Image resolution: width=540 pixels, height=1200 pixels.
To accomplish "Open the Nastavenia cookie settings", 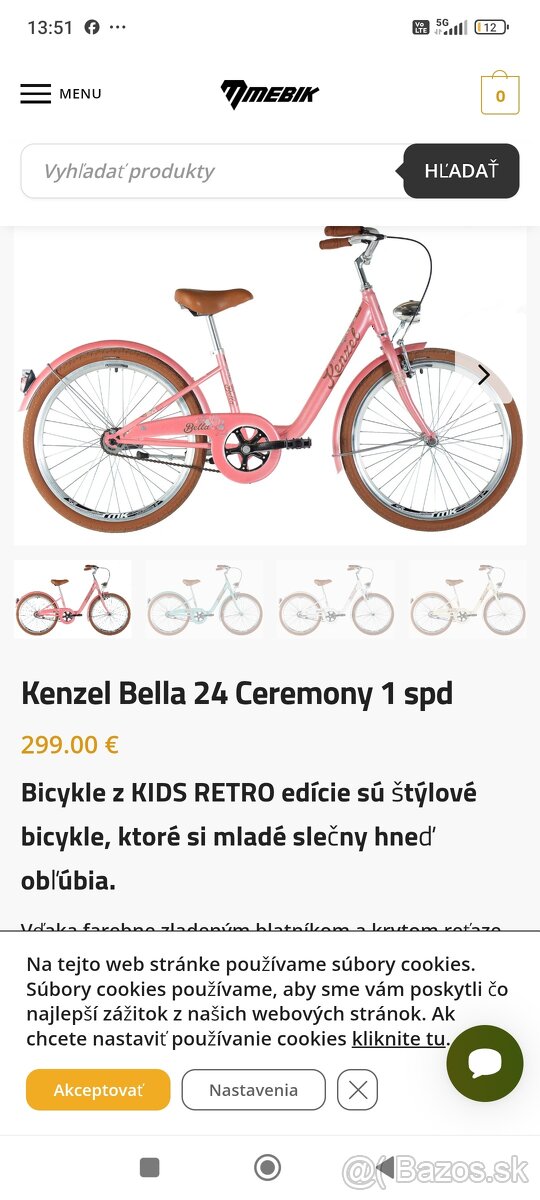I will [x=253, y=1090].
